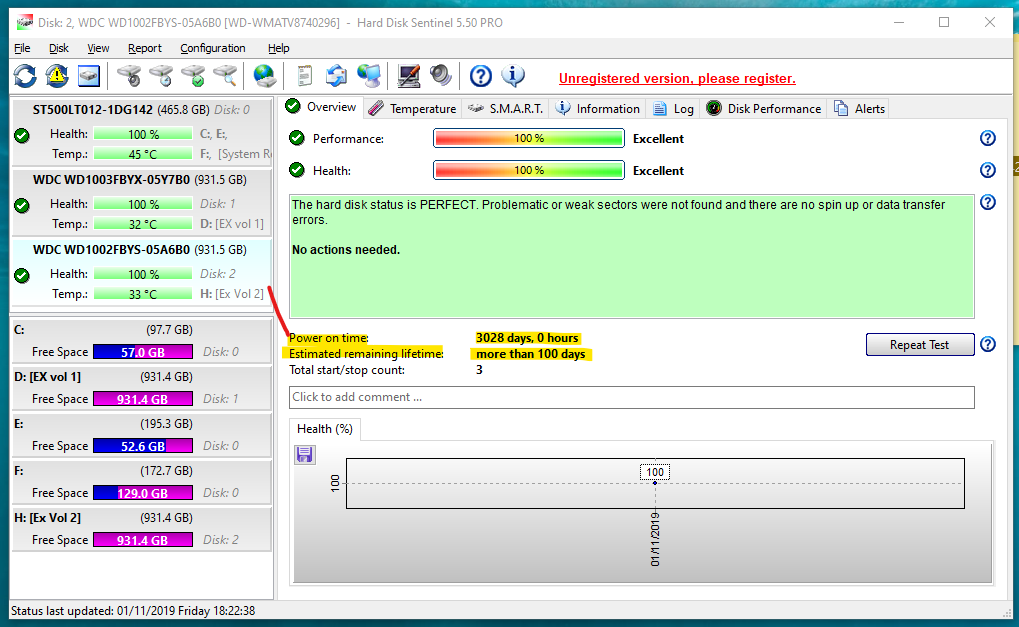Click the notepad report toolbar icon
This screenshot has width=1019, height=627.
(x=304, y=76)
